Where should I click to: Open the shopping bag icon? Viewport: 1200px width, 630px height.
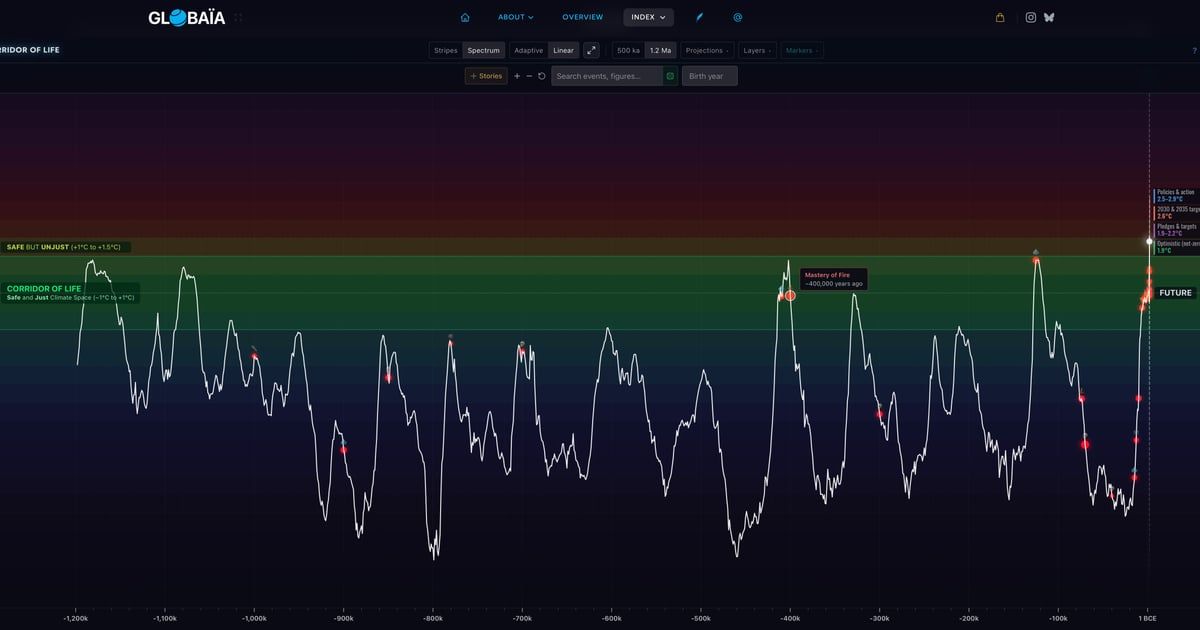[1000, 17]
